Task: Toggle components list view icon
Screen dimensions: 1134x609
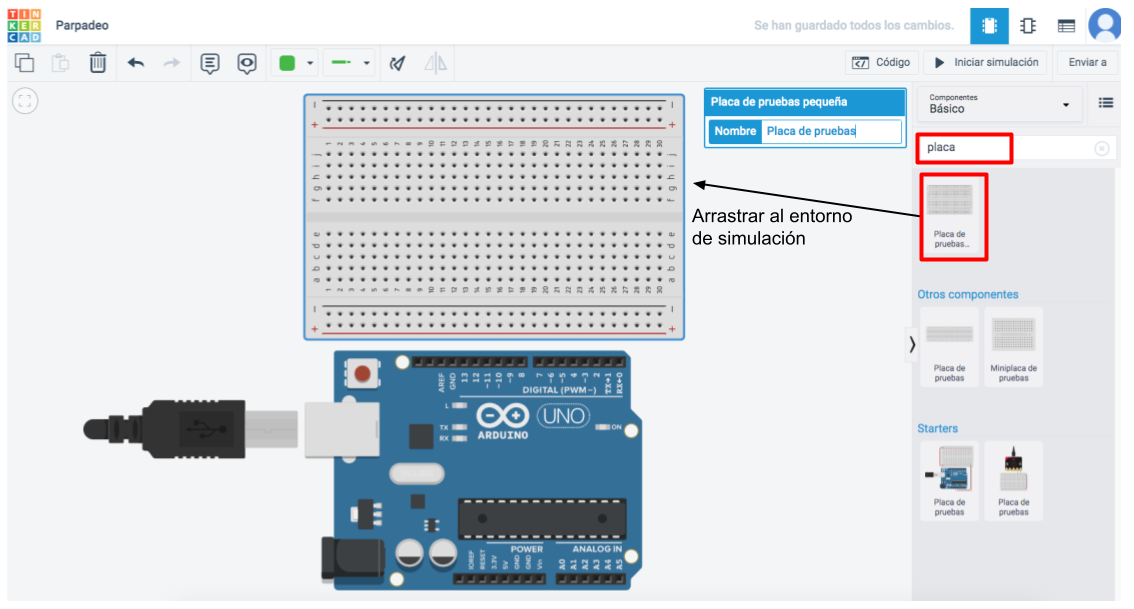Action: (x=1106, y=103)
